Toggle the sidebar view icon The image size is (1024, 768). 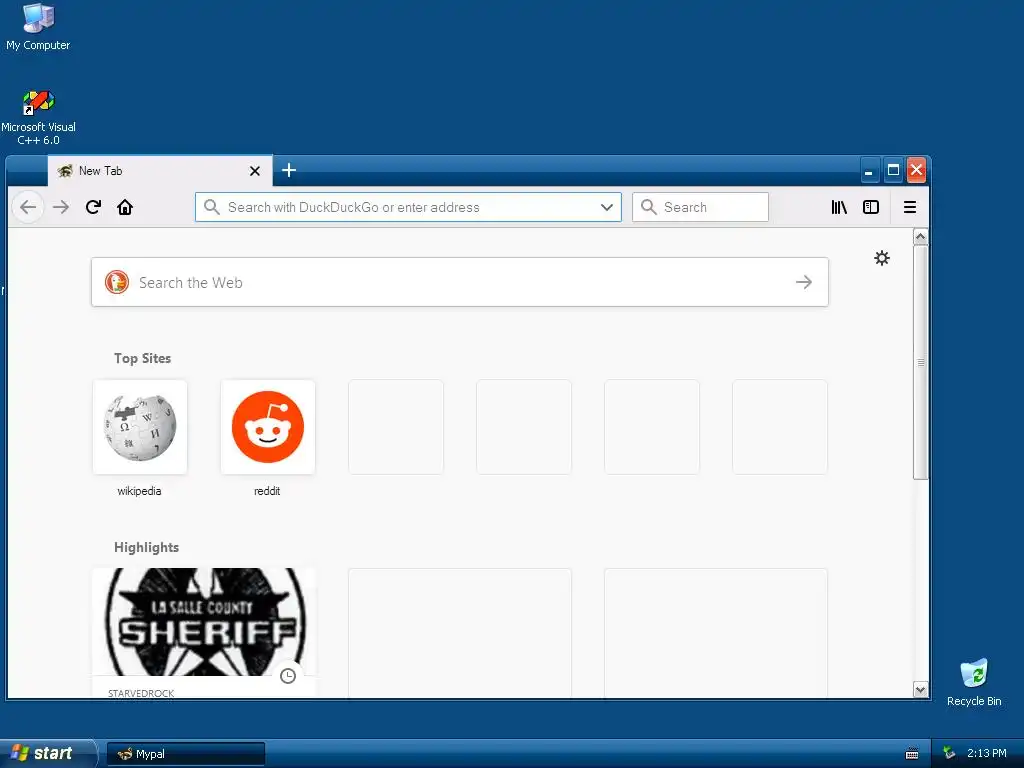click(x=871, y=207)
